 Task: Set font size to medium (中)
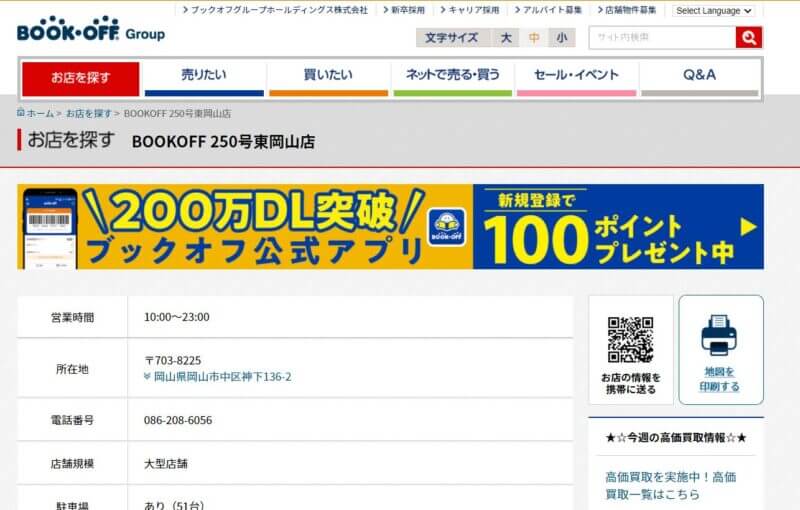coord(534,38)
